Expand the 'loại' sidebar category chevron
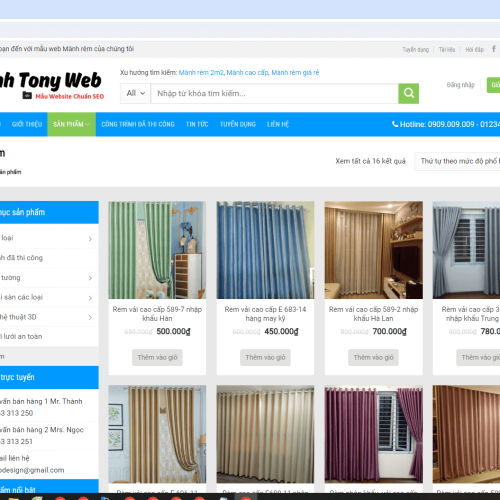 tap(90, 239)
